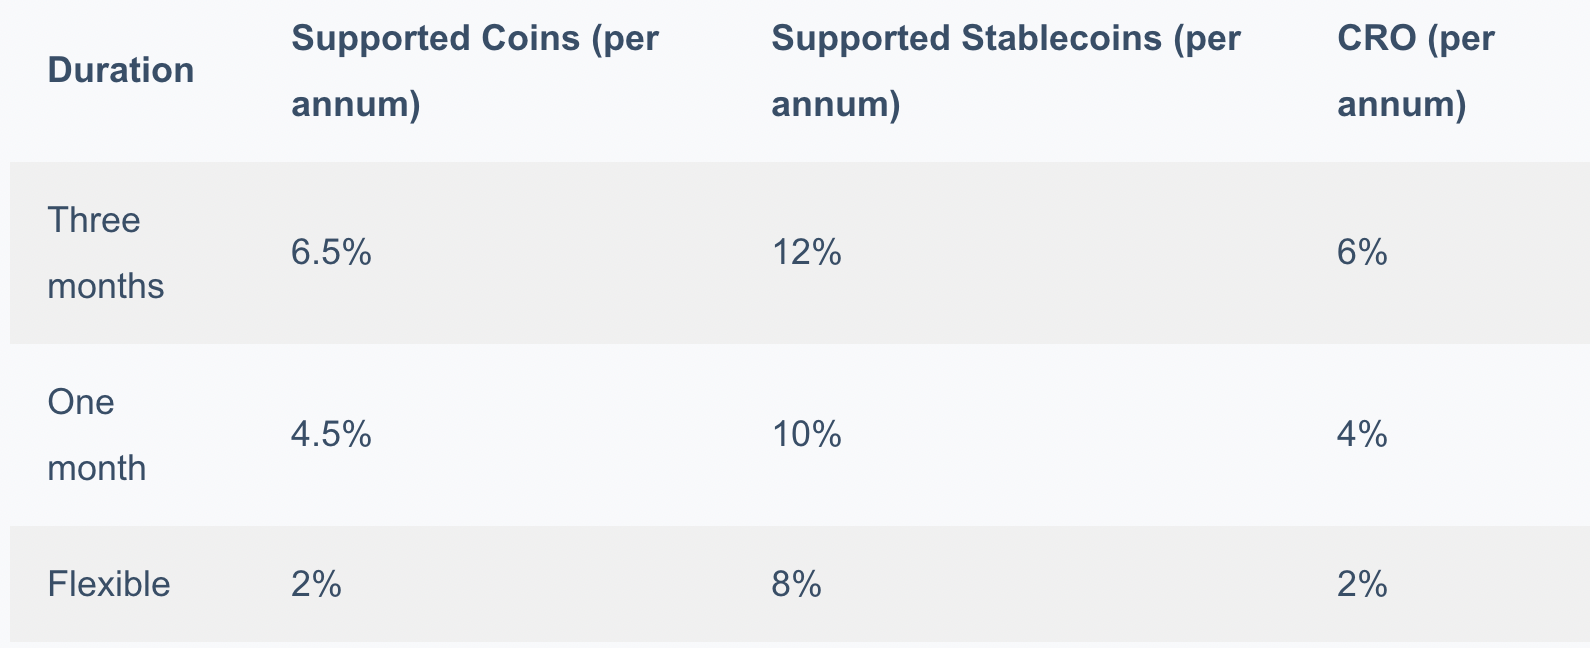Click the 4% CRO rate cell
1590x648 pixels.
tap(1362, 435)
